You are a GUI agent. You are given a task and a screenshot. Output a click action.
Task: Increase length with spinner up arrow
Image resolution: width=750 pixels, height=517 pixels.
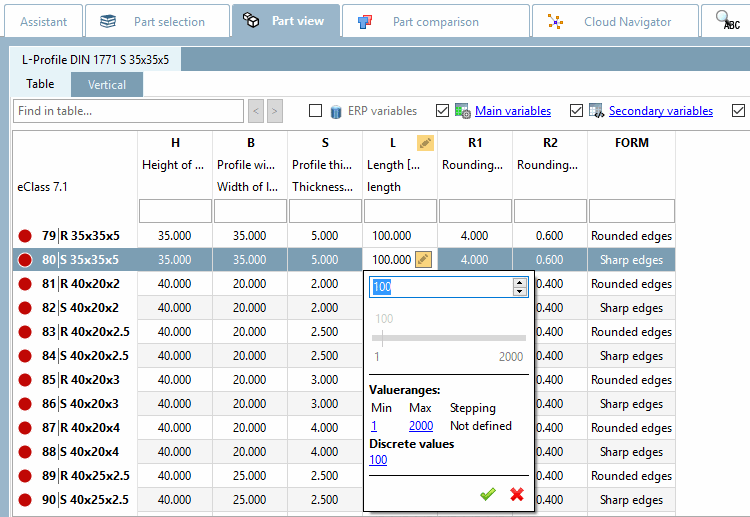(518, 283)
